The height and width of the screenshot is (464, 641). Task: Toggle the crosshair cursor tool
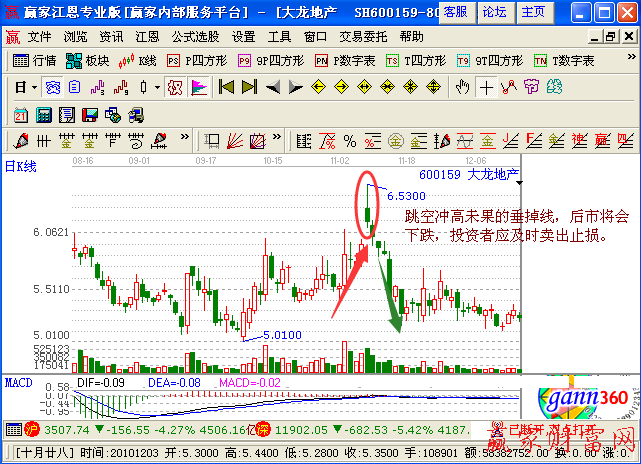(486, 87)
